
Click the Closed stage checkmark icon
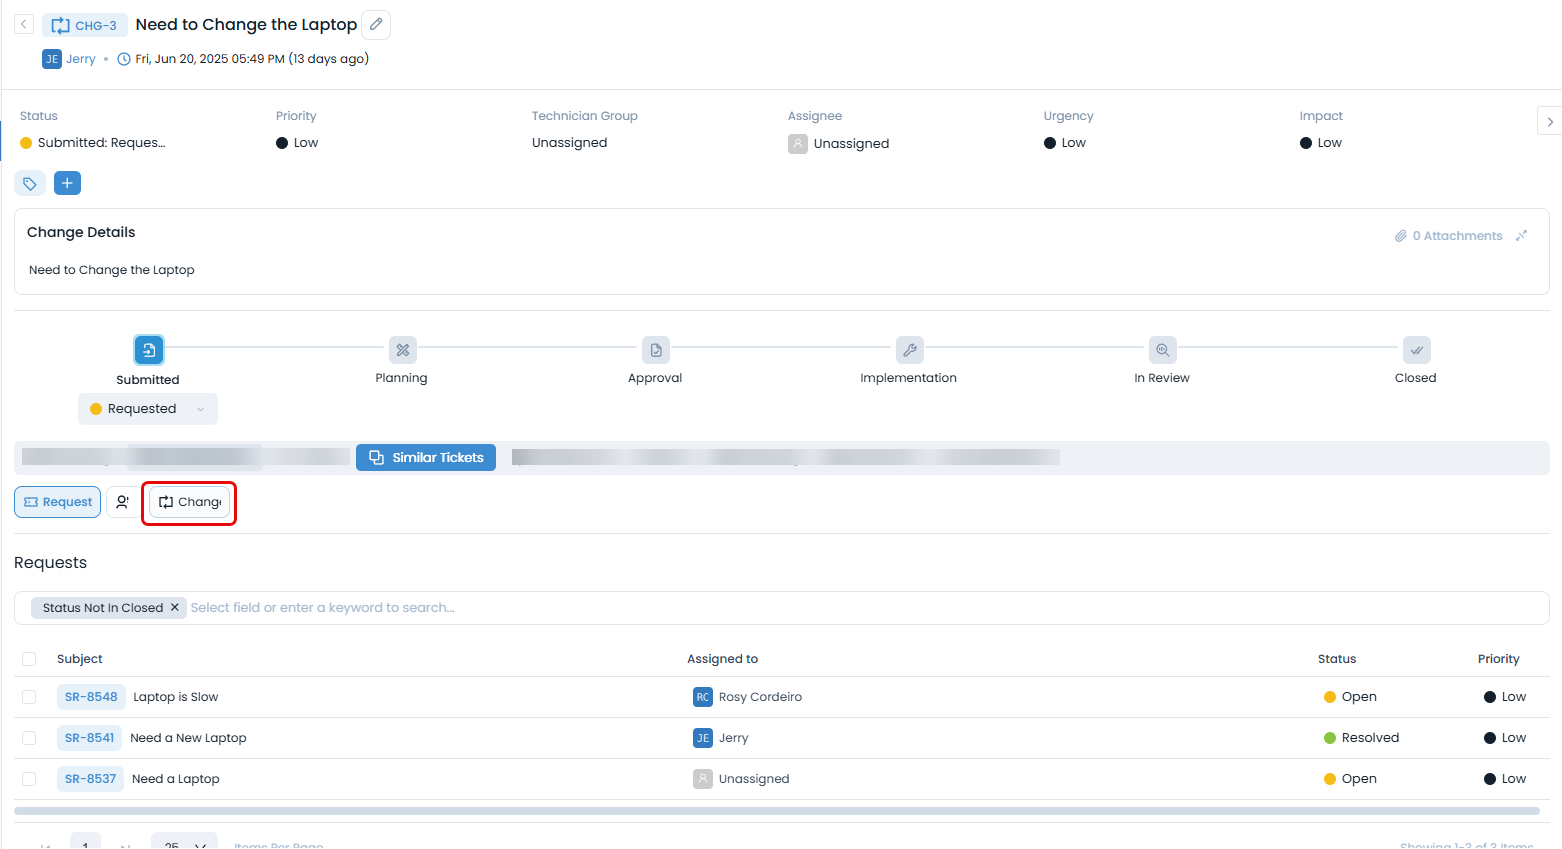click(x=1416, y=350)
